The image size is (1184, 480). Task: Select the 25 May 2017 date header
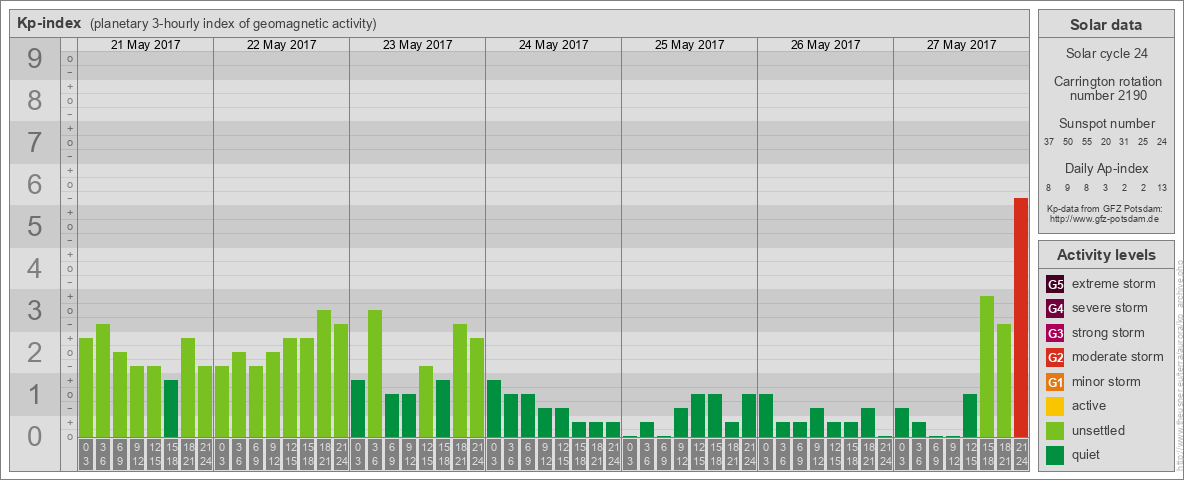(689, 45)
